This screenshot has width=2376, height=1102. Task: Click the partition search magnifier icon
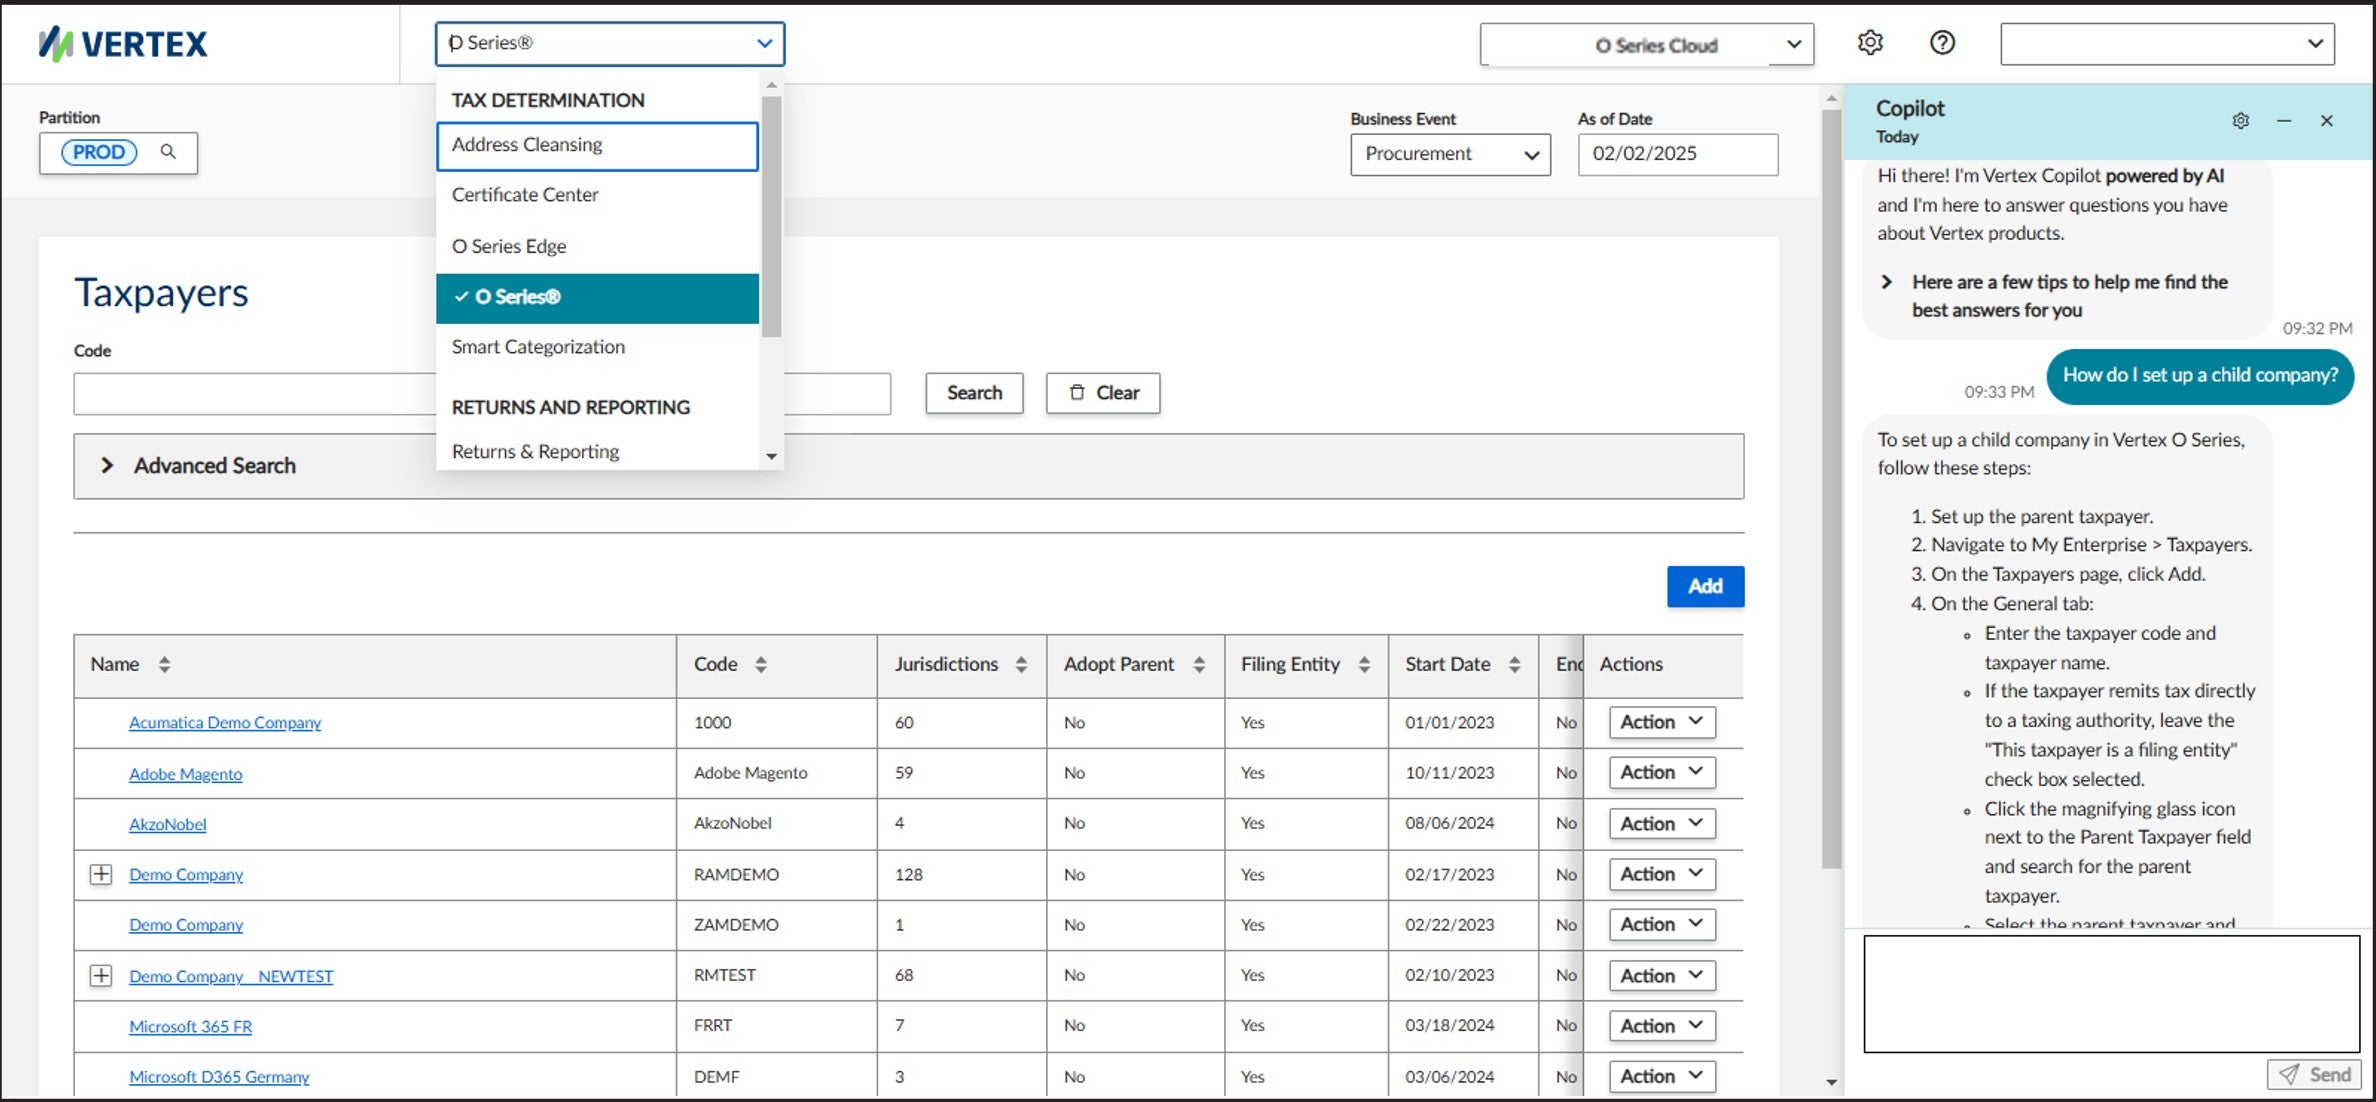(x=168, y=152)
